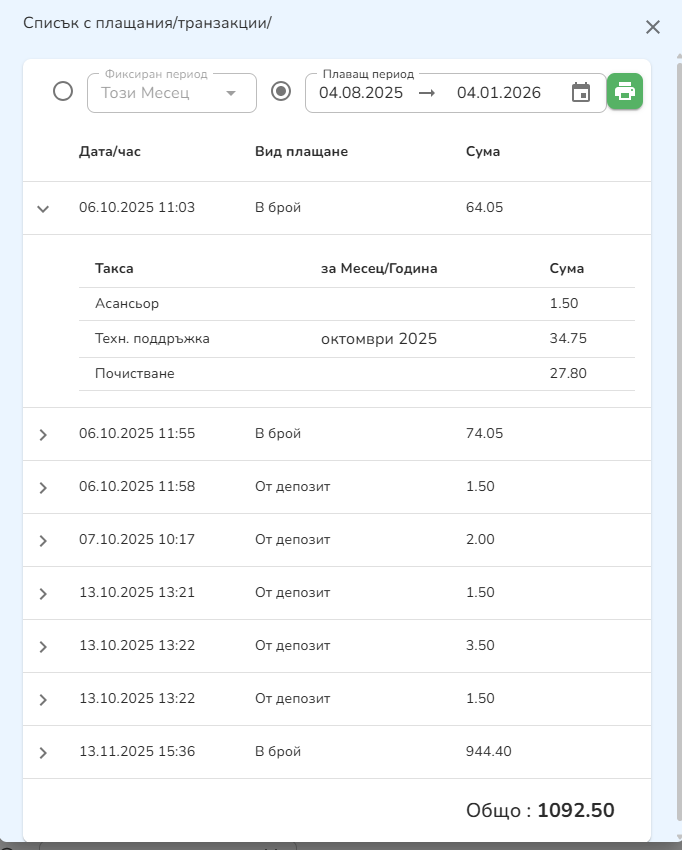Select the Фиксиран период radio button
682x850 pixels.
[63, 92]
